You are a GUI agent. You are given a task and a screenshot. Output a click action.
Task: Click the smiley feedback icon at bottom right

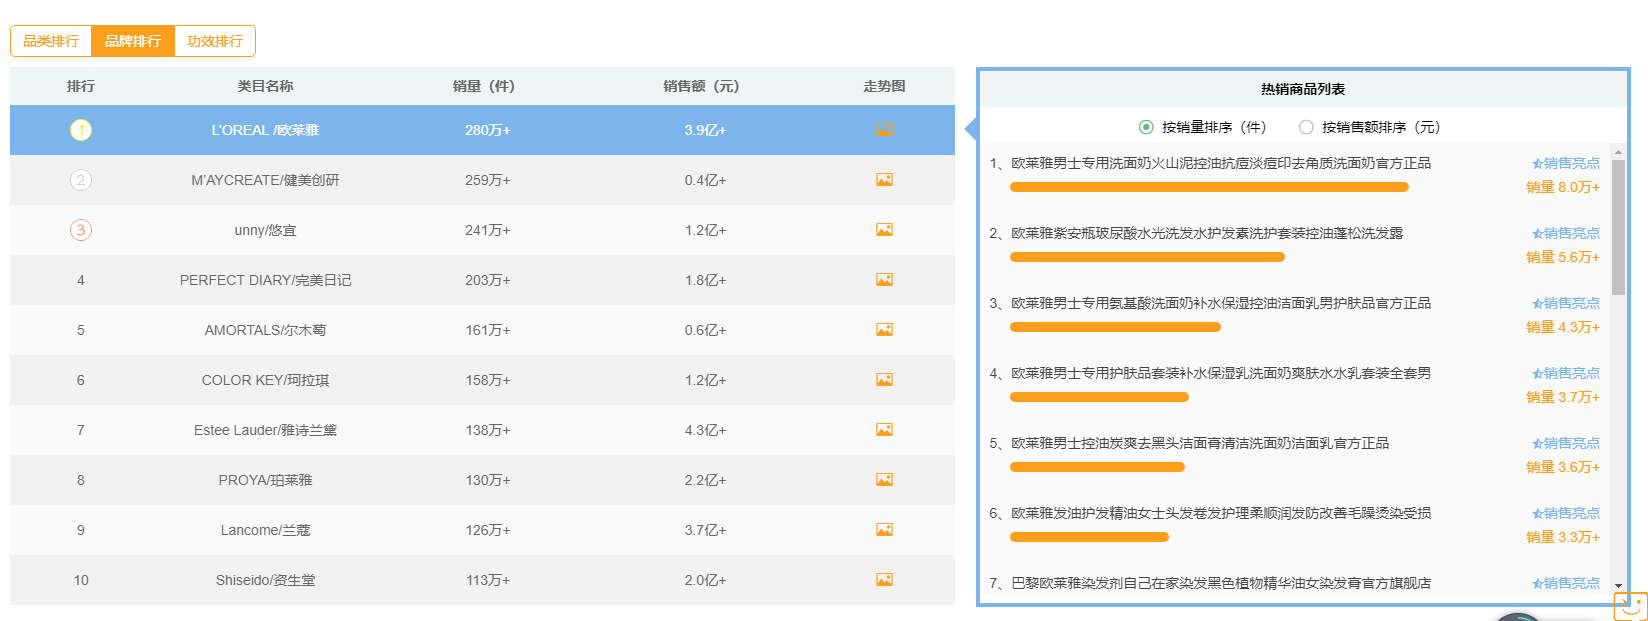pos(1630,606)
